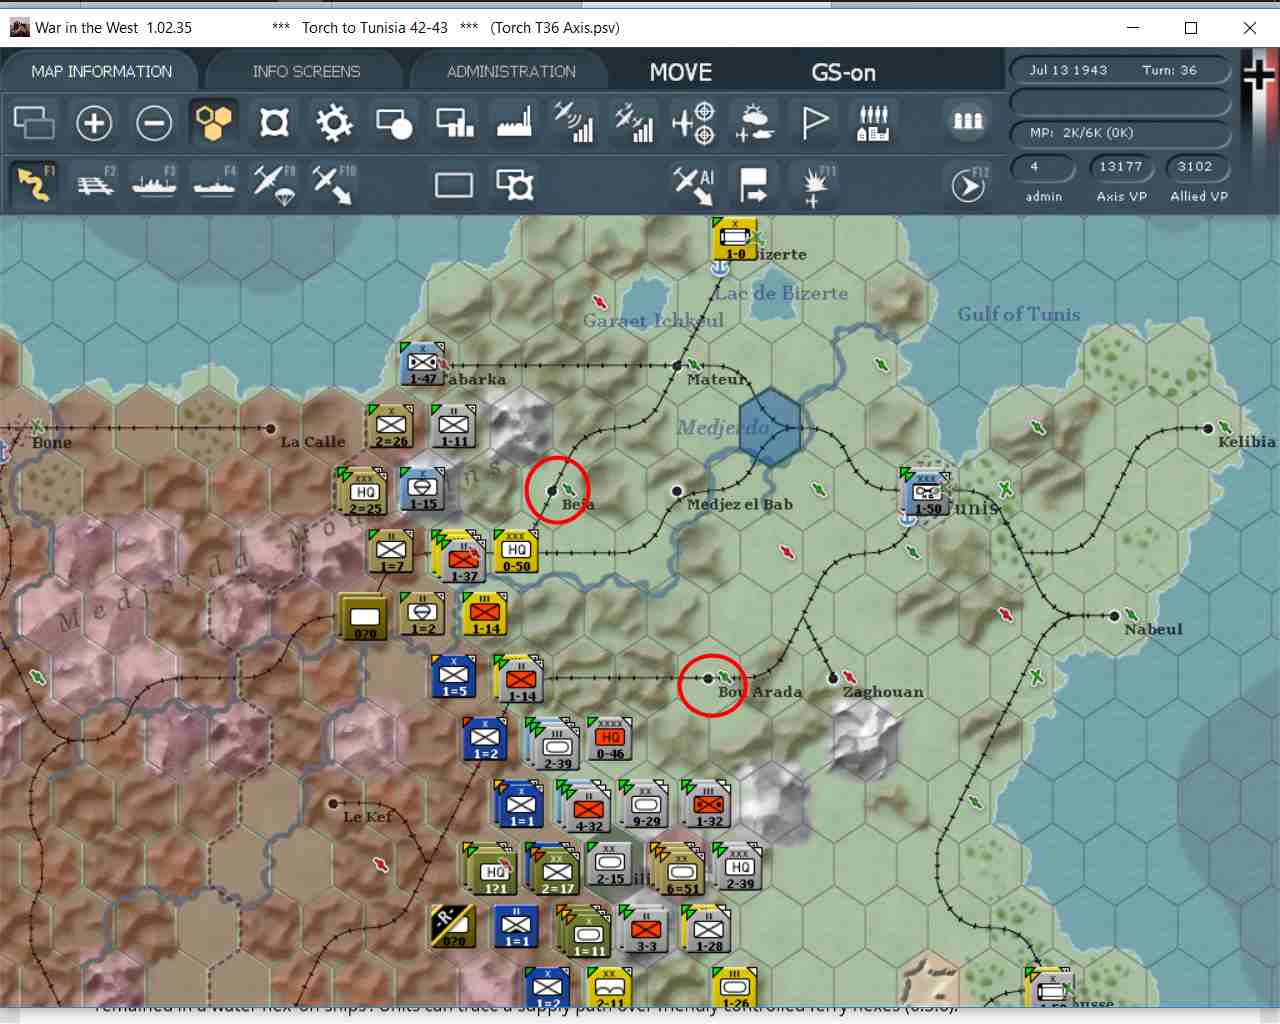Select F4 amphibious ship mode
This screenshot has width=1280, height=1024.
215,184
